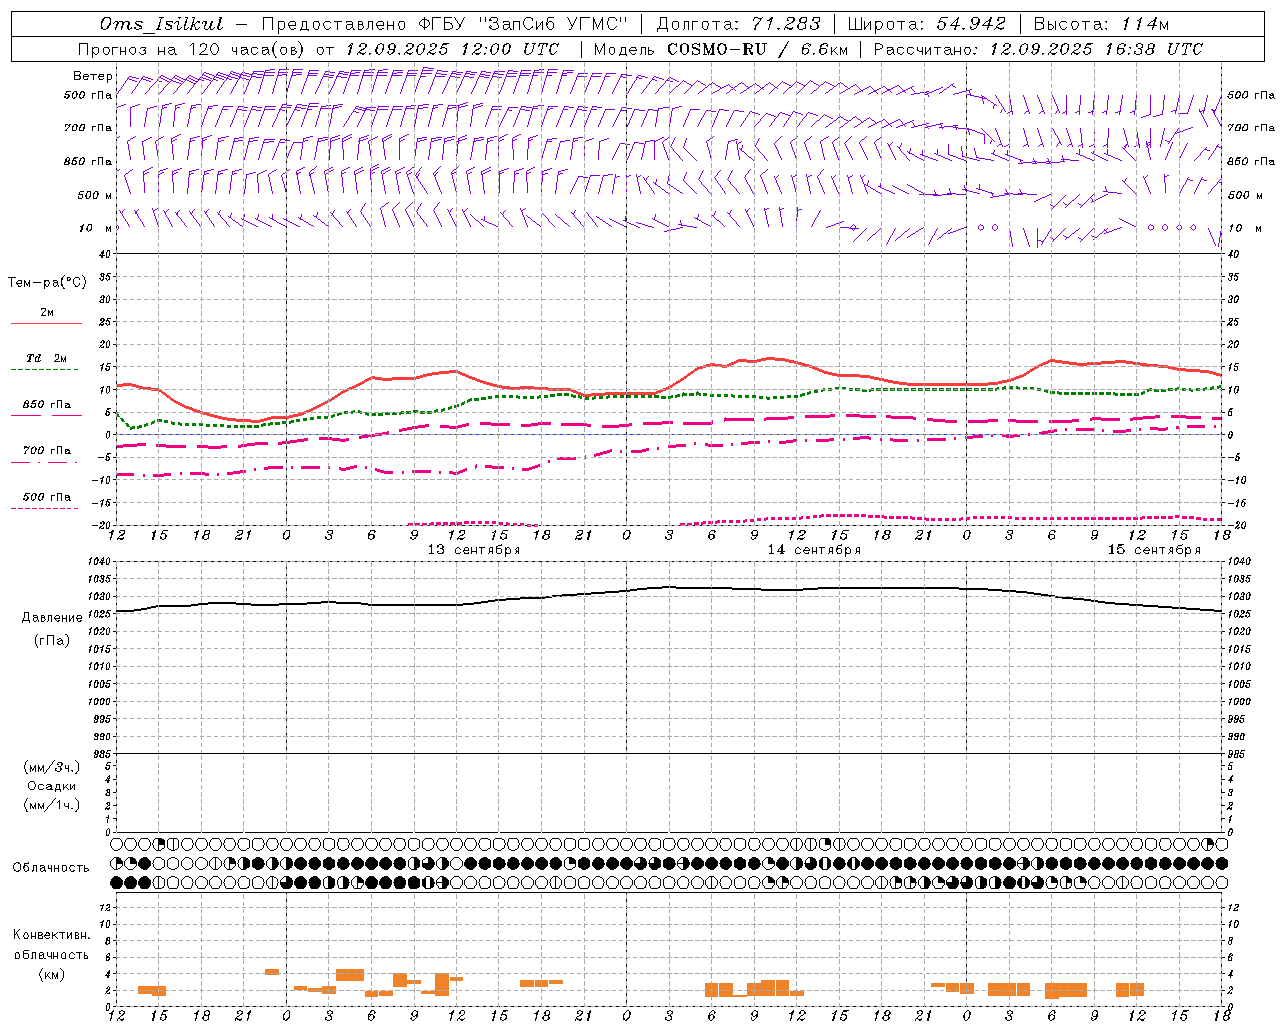Image resolution: width=1280 pixels, height=1024 pixels.
Task: Click the Конвективн. label of convective cloudiness
Action: click(x=52, y=935)
